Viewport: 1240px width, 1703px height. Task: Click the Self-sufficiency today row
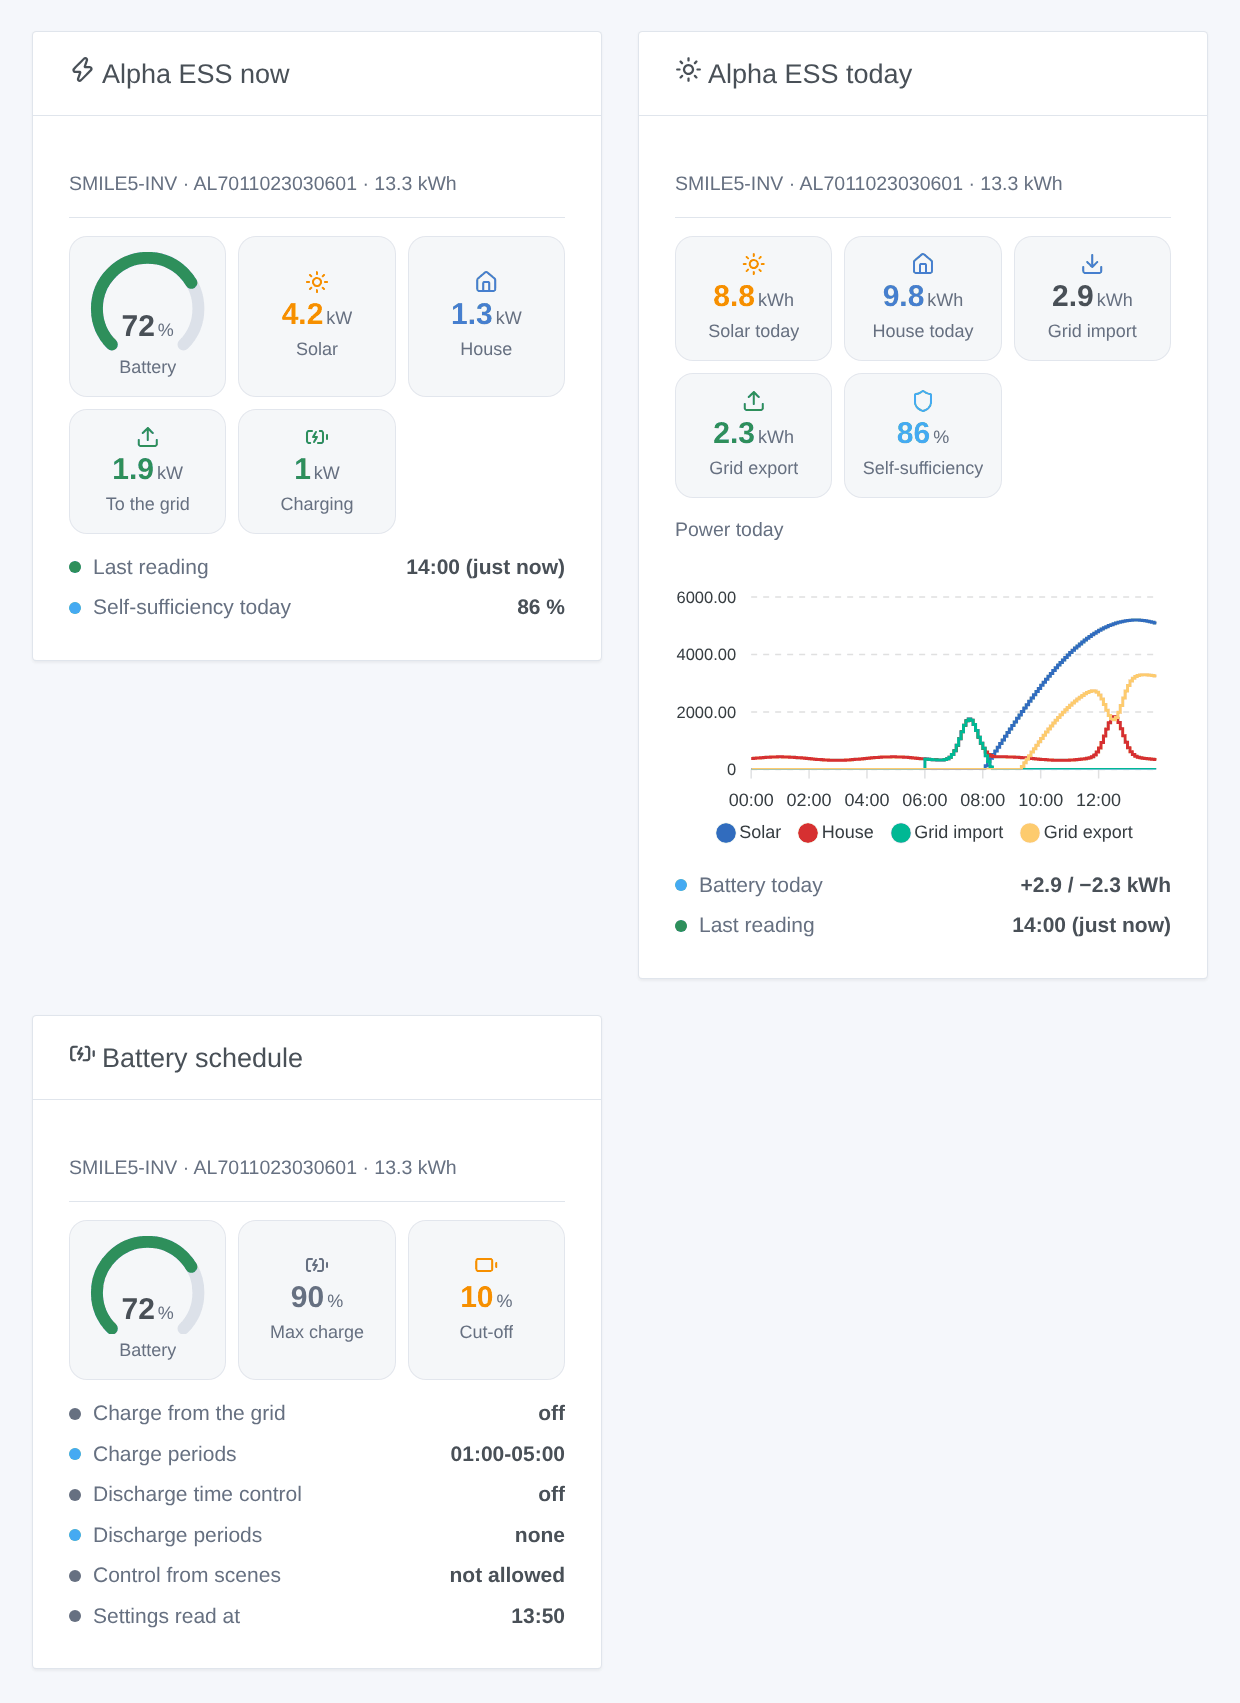317,607
